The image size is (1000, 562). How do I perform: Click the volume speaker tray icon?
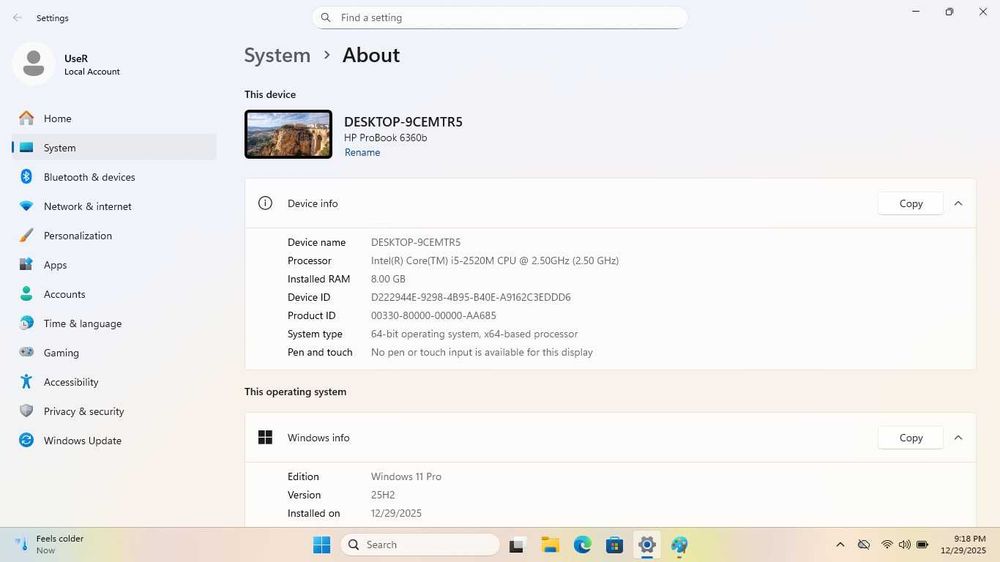(x=904, y=545)
